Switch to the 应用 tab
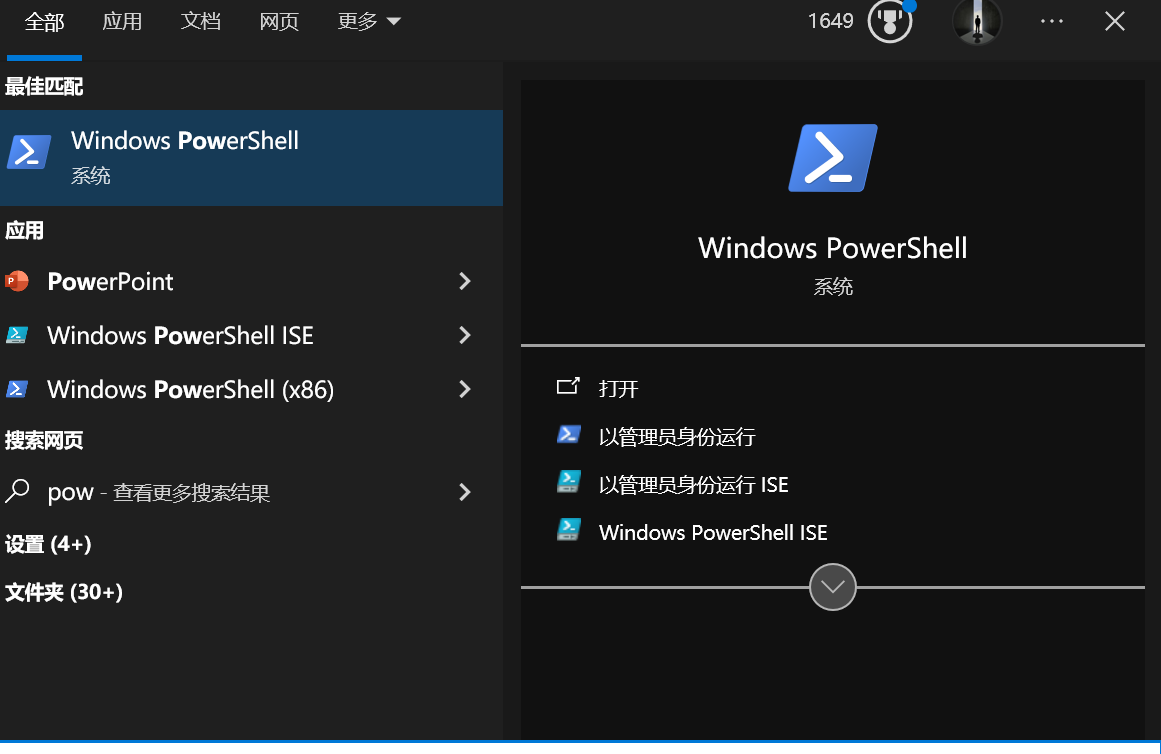This screenshot has width=1161, height=754. (x=122, y=21)
